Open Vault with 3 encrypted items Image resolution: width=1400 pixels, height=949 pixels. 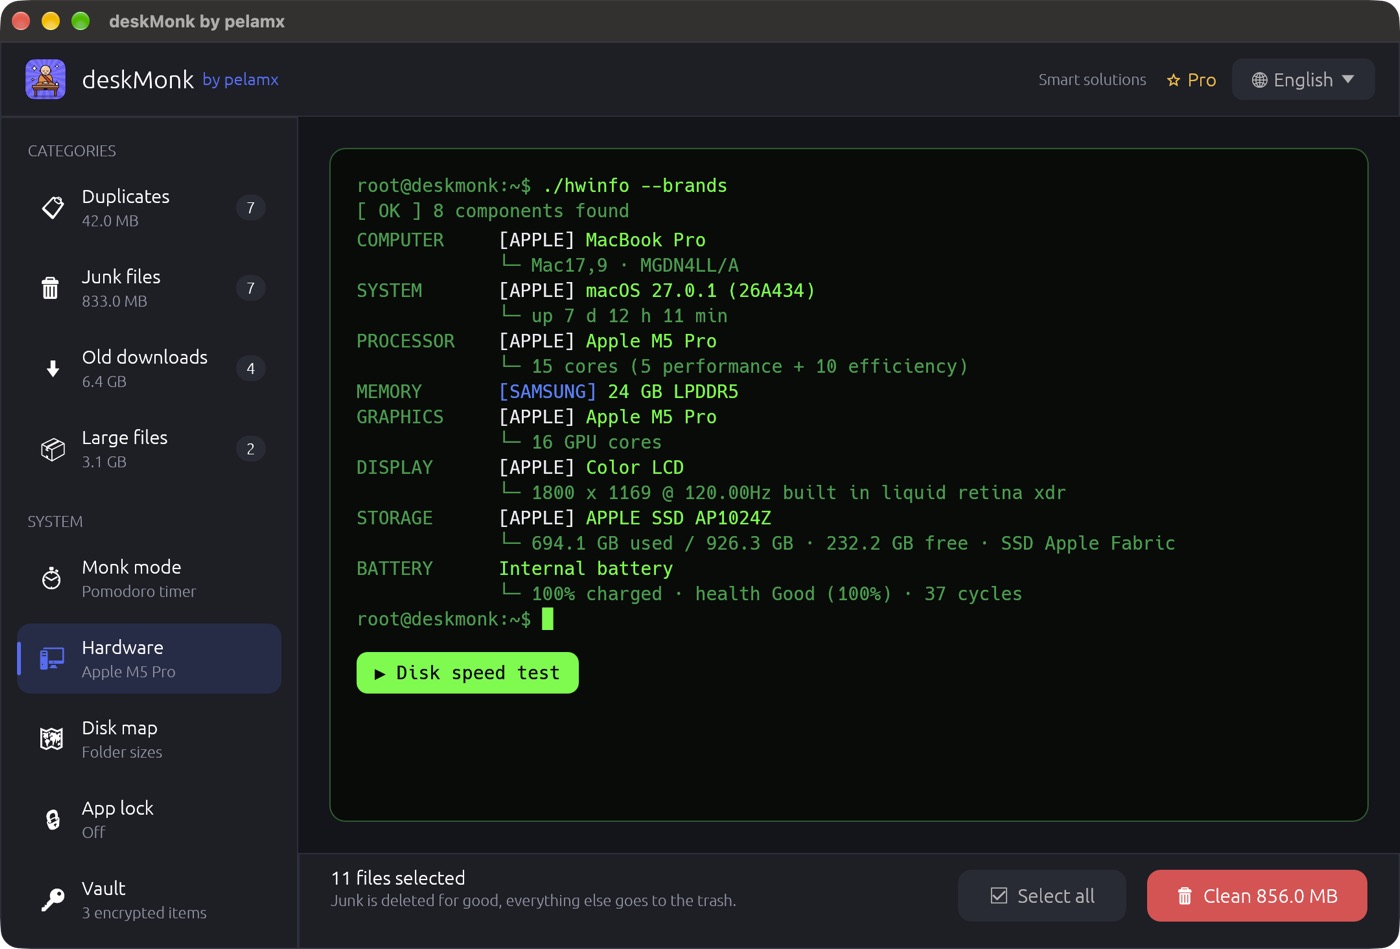(x=149, y=900)
